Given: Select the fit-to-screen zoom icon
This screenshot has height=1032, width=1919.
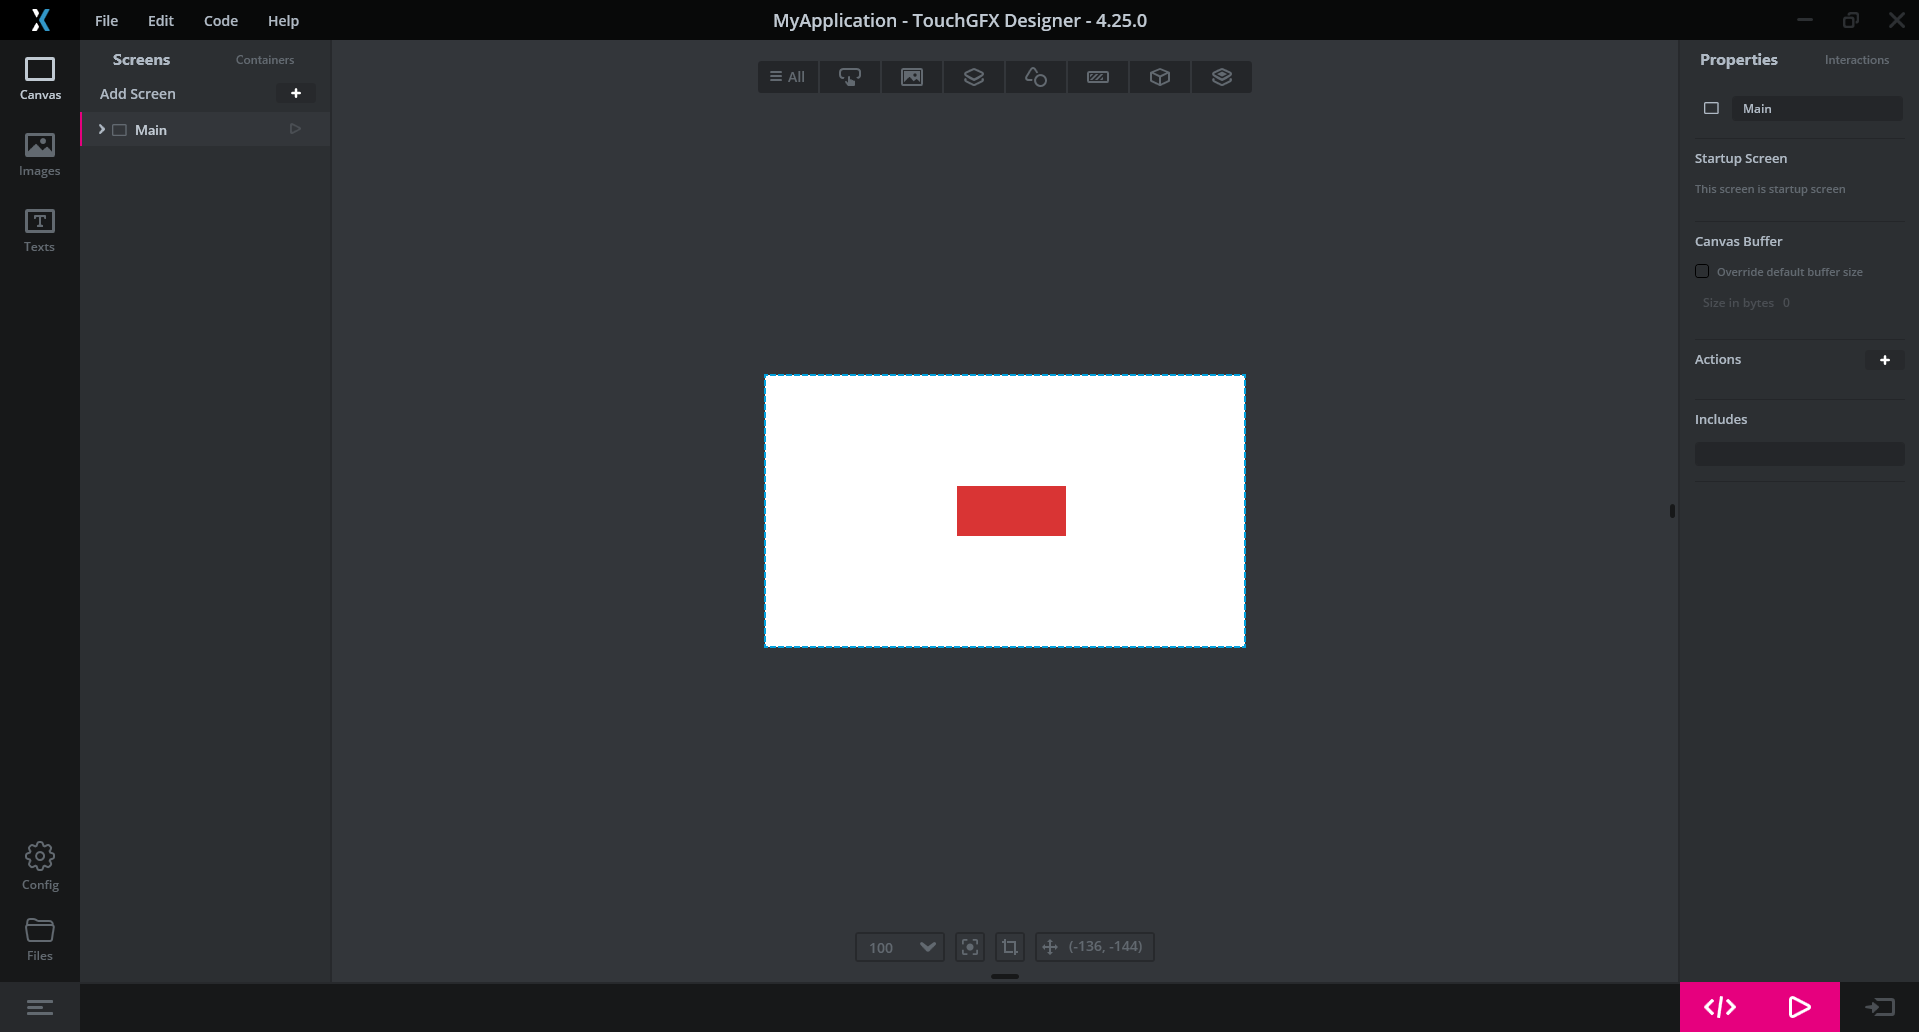Looking at the screenshot, I should (x=969, y=946).
